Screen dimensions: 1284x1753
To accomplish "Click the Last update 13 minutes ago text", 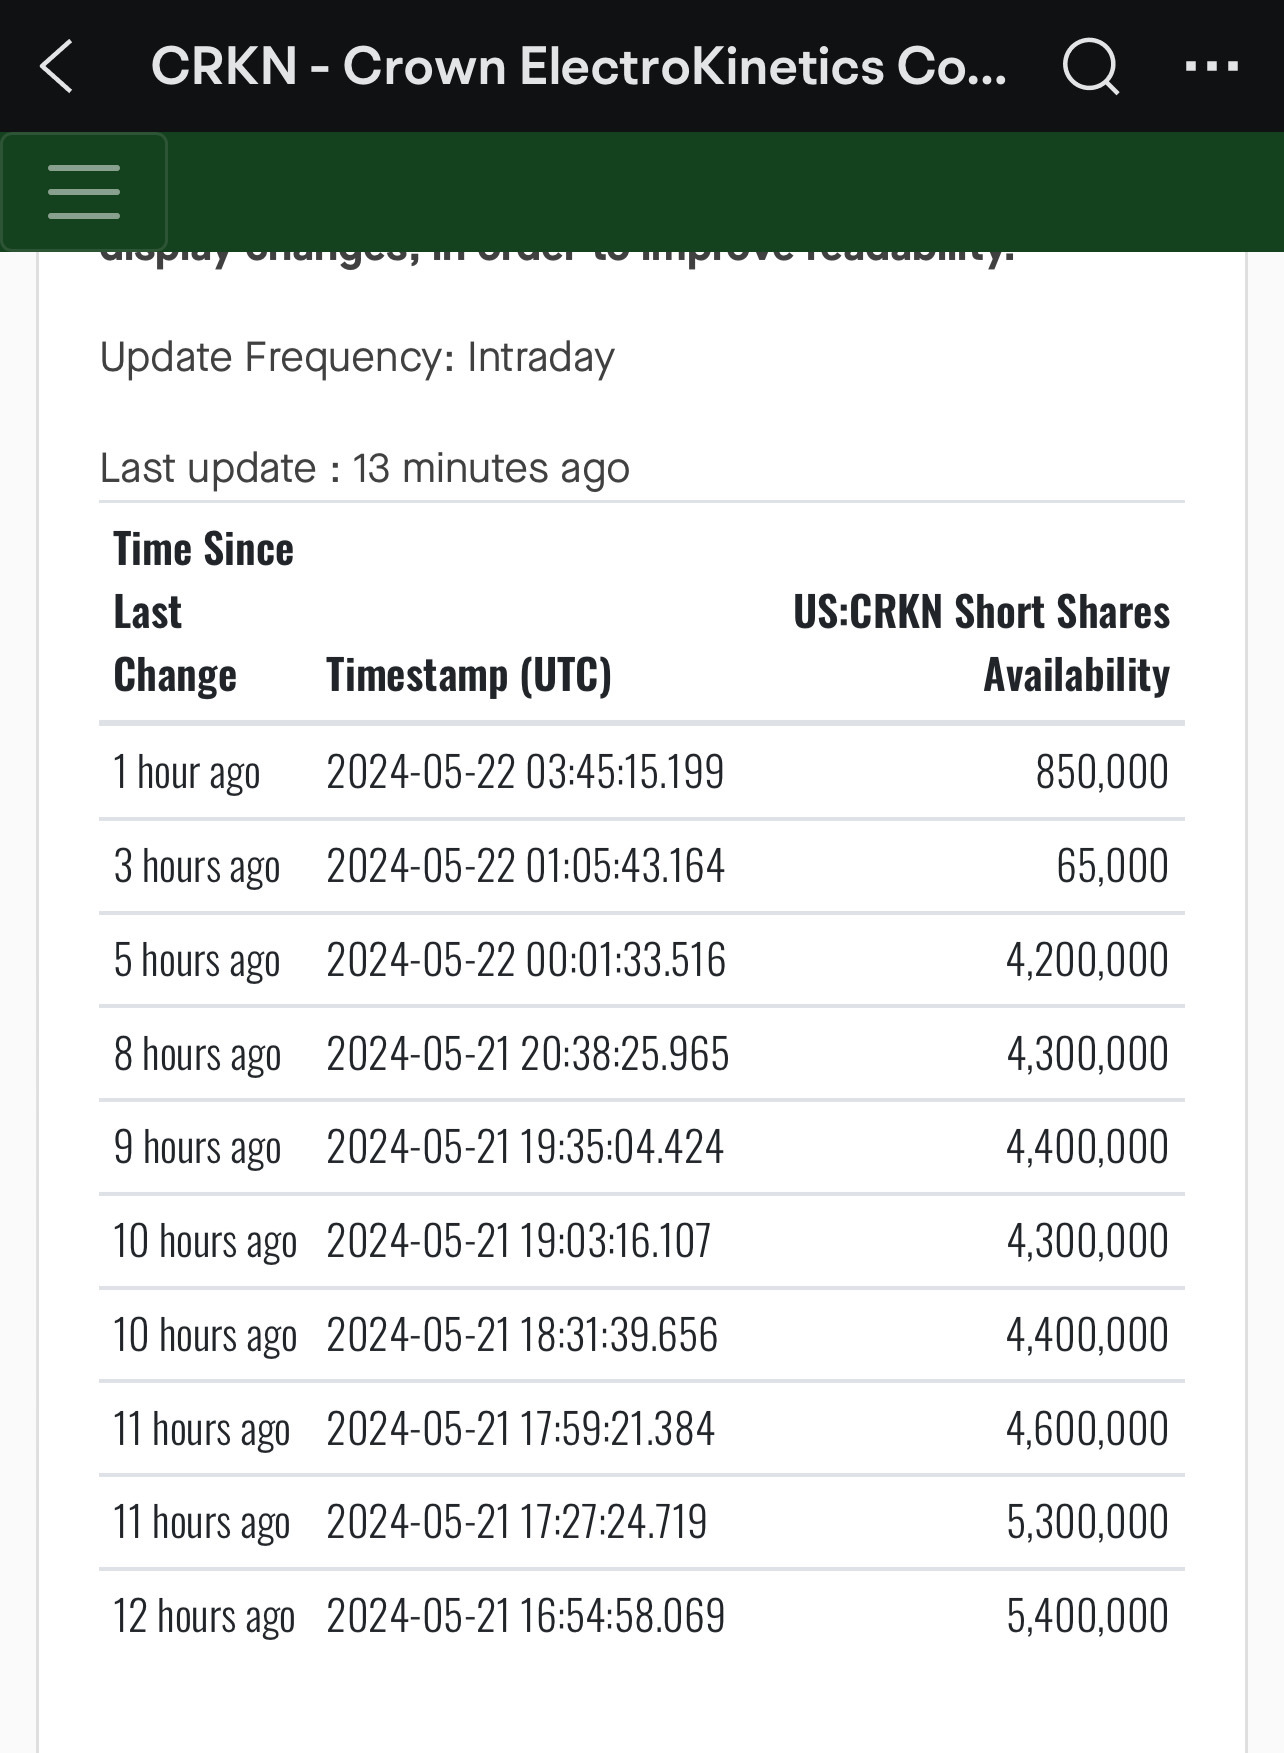I will click(365, 468).
